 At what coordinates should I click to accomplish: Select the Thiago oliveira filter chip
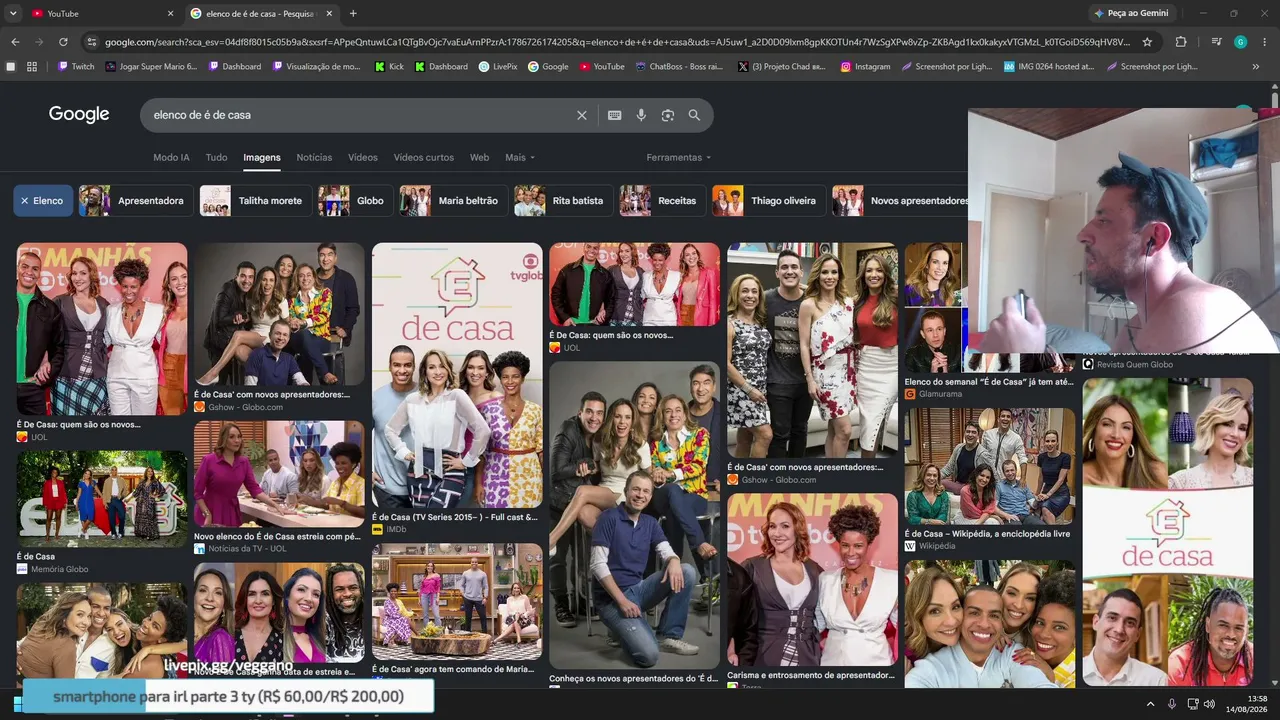coord(768,201)
